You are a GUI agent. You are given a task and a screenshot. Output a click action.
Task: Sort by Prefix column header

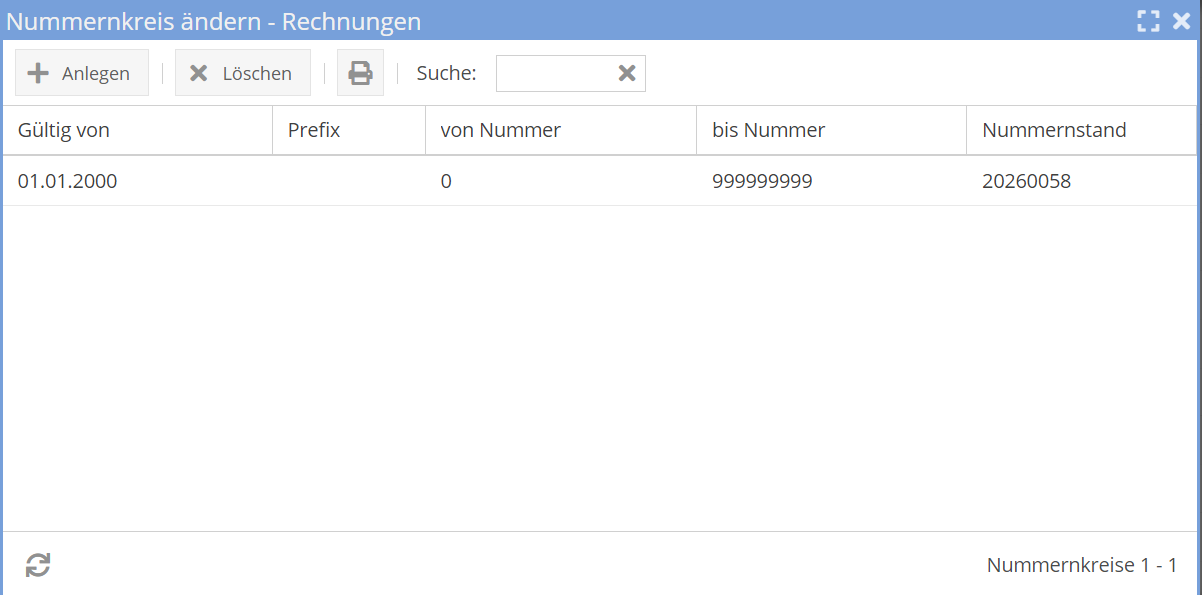[x=349, y=130]
